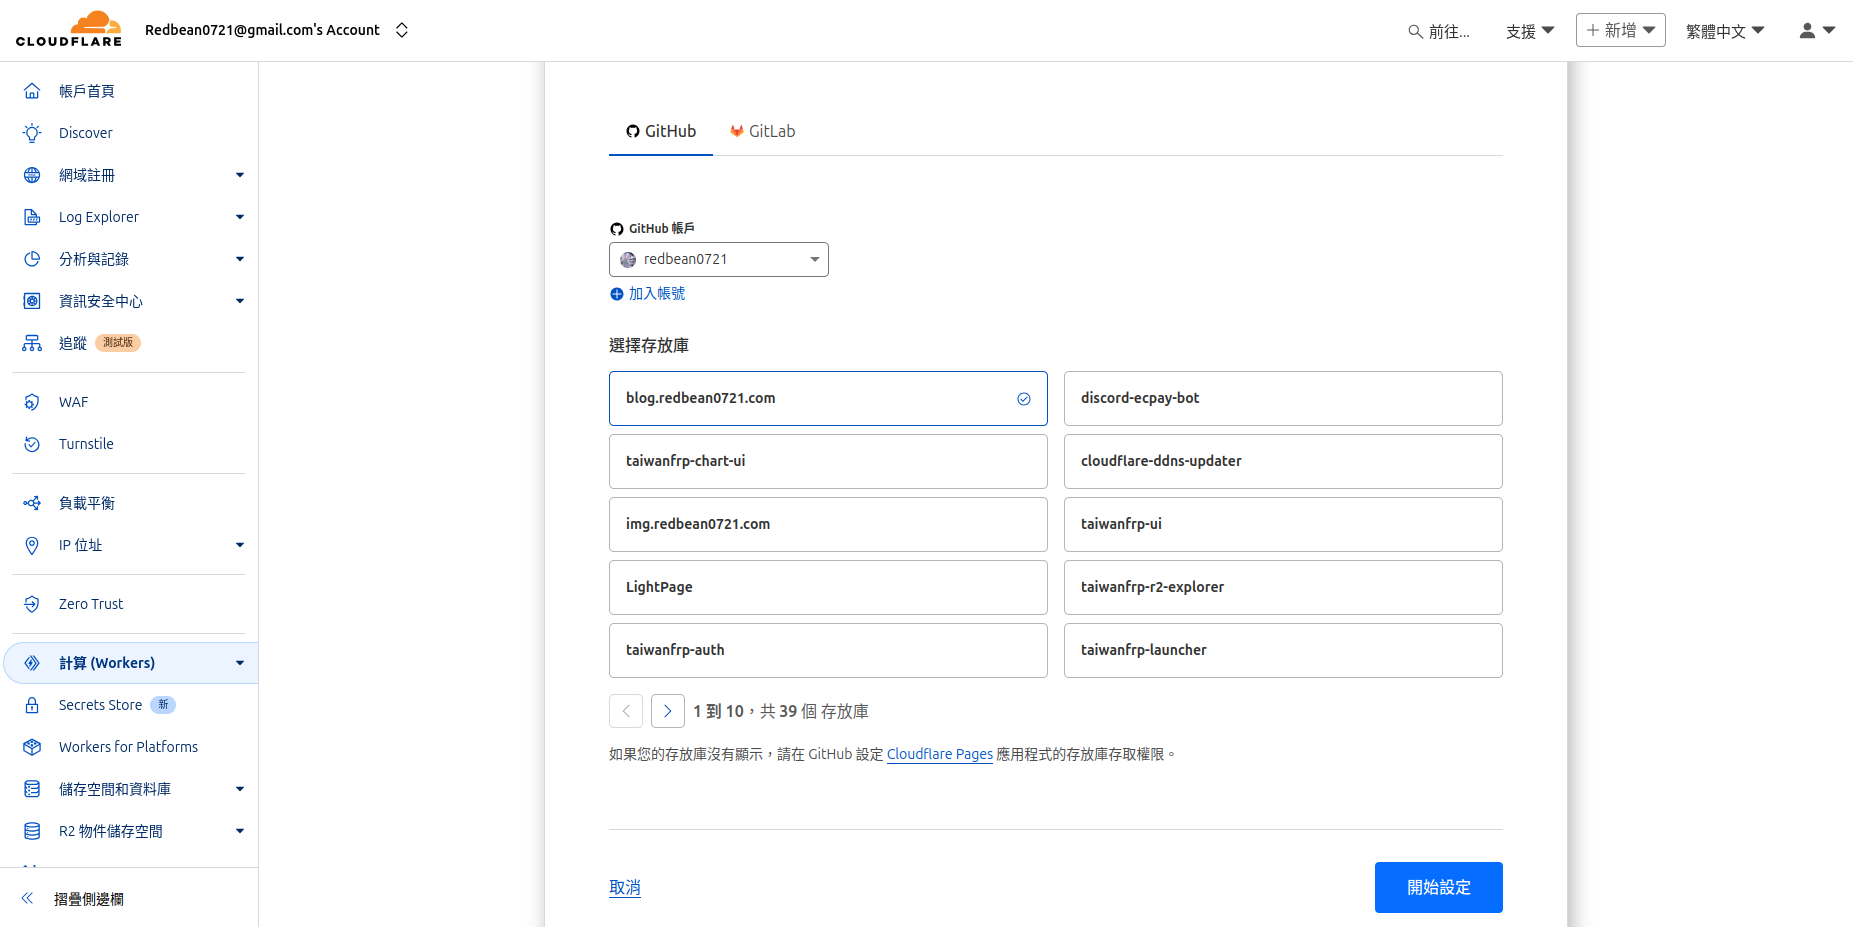1853x927 pixels.
Task: Open Zero Trust from the sidebar icon
Action: click(x=31, y=603)
